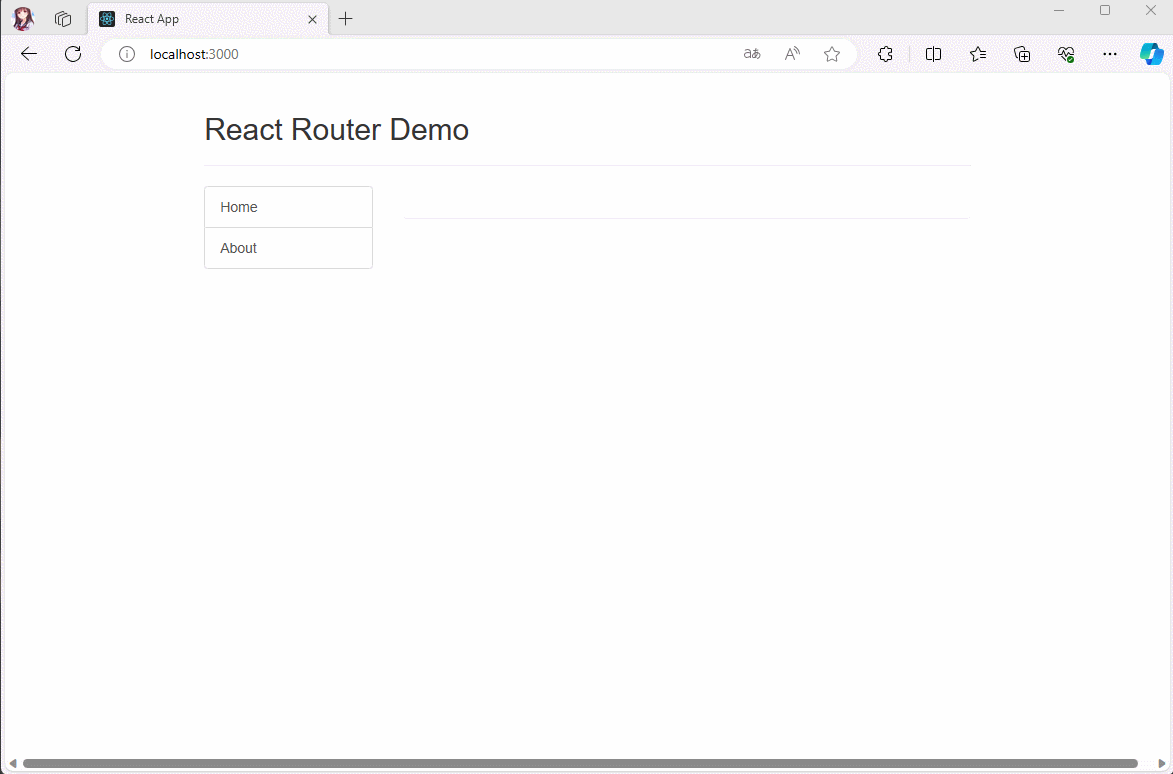Open the Favorites list
Viewport: 1173px width, 774px height.
tap(978, 54)
